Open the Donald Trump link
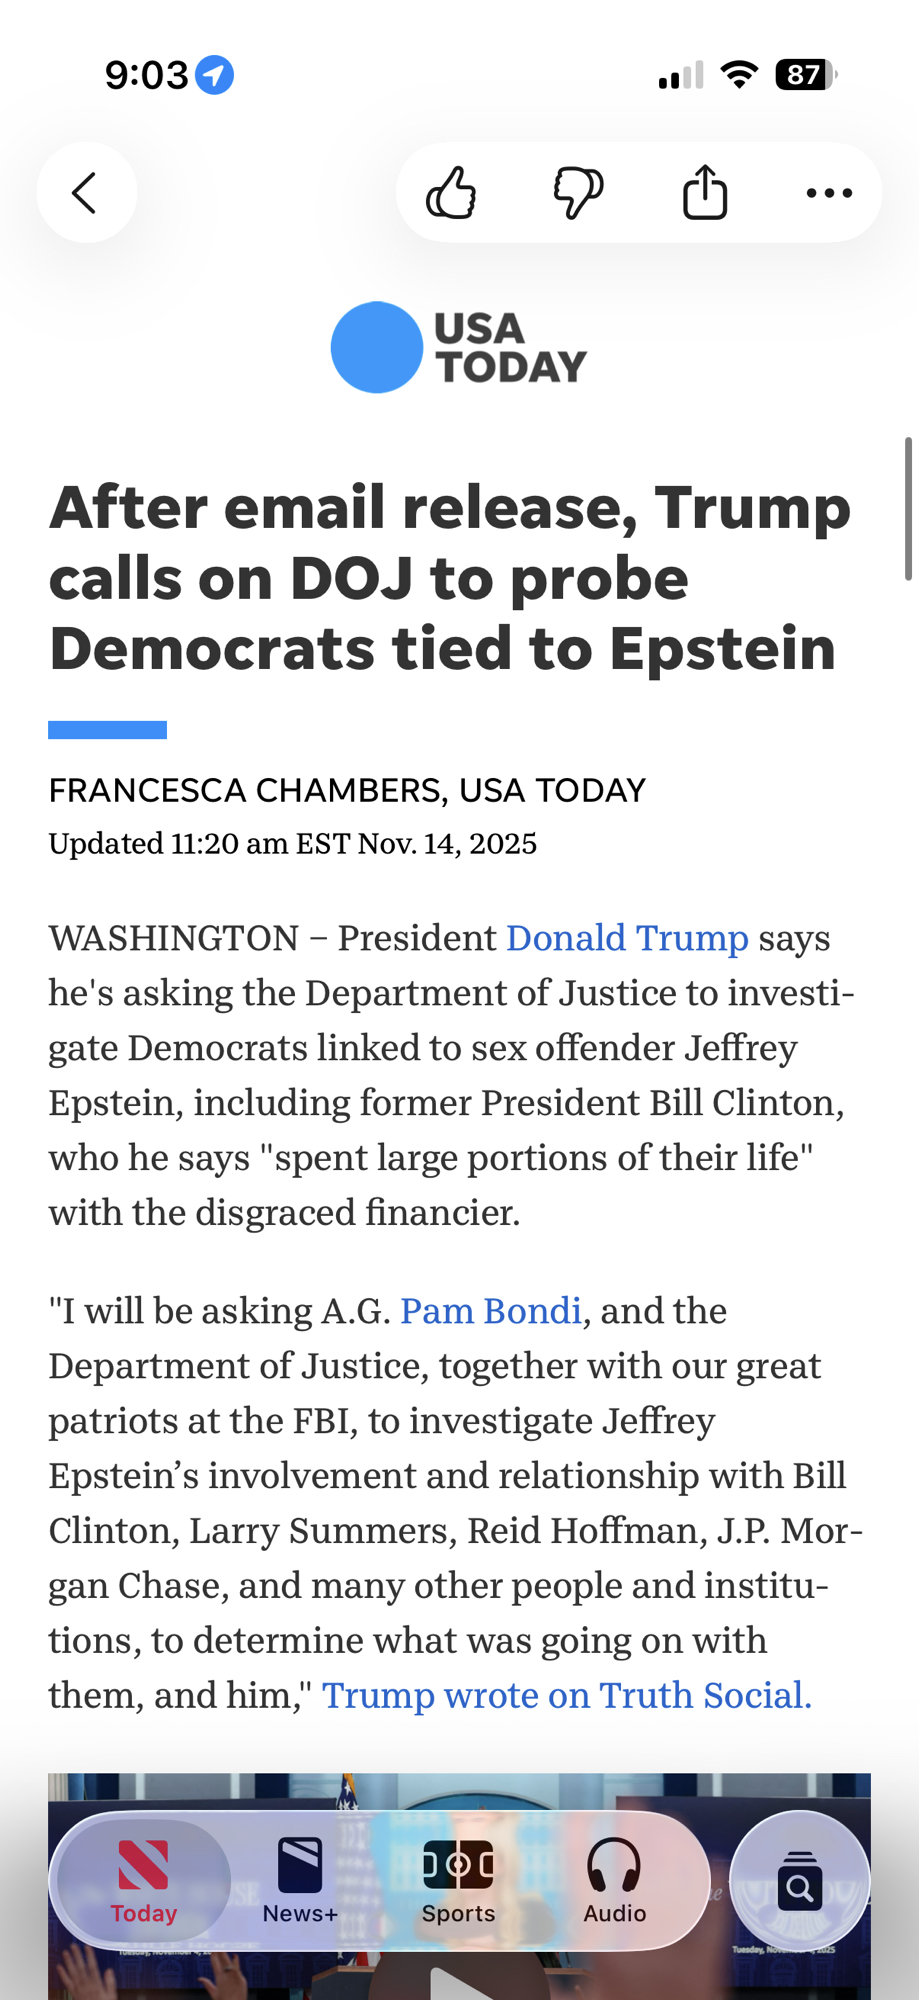 coord(627,939)
